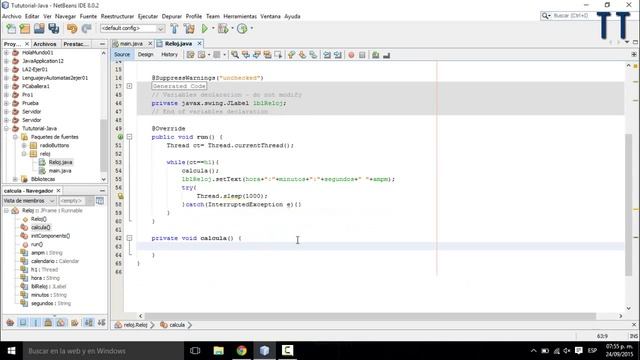The height and width of the screenshot is (360, 640).
Task: Expand the Bibliotecas node
Action: point(15,179)
